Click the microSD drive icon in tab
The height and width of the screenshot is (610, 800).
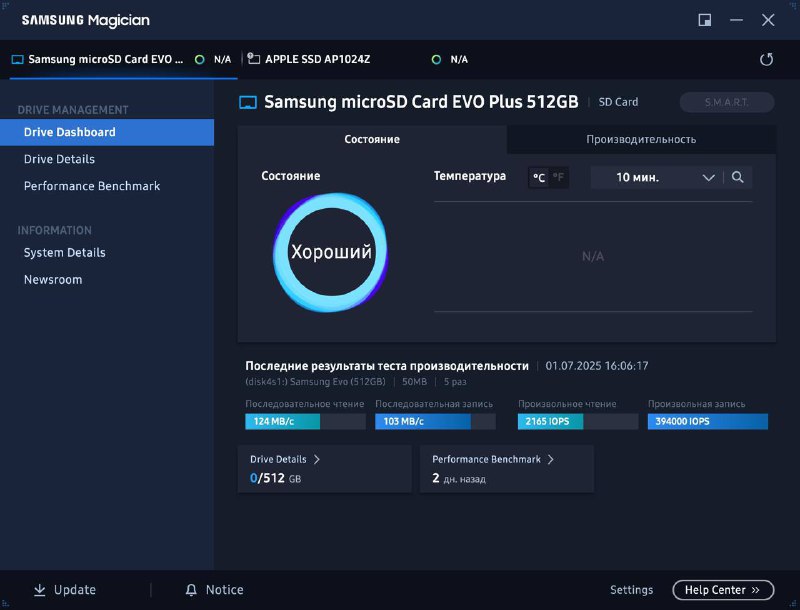[x=17, y=60]
